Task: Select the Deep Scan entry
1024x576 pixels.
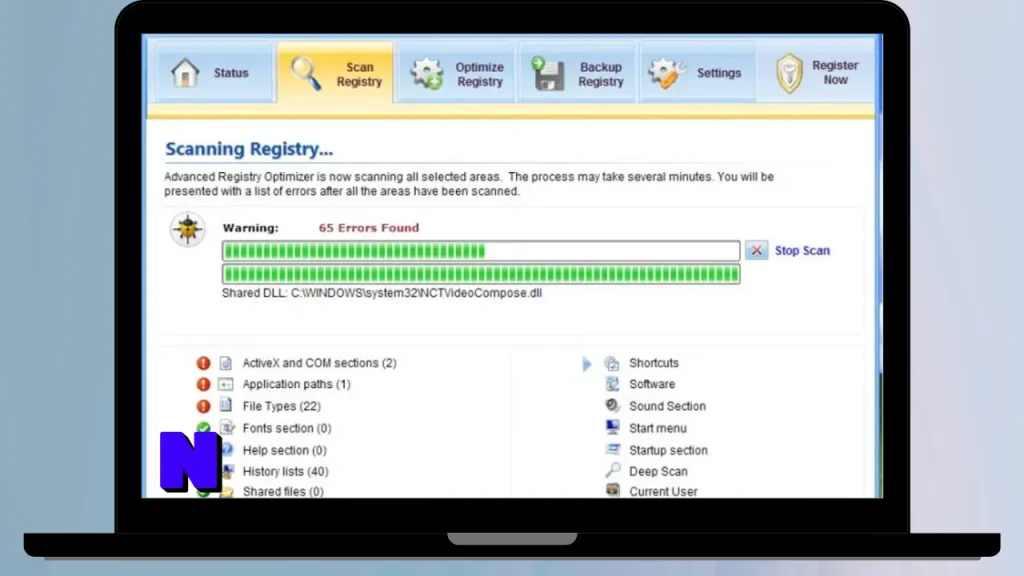Action: coord(658,472)
